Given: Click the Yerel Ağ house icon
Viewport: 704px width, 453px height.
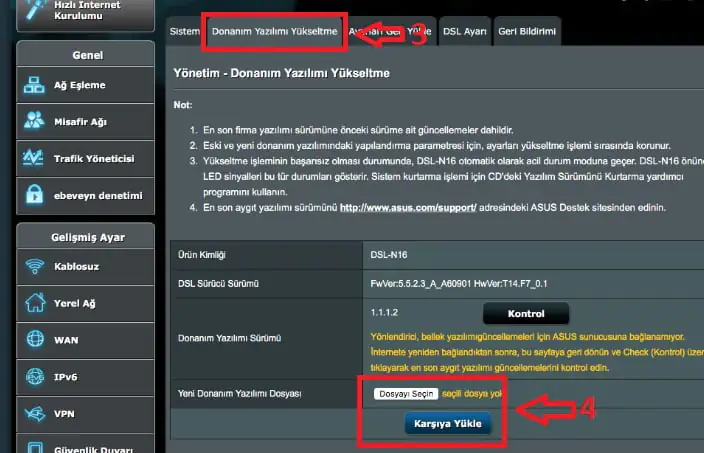Looking at the screenshot, I should point(35,303).
